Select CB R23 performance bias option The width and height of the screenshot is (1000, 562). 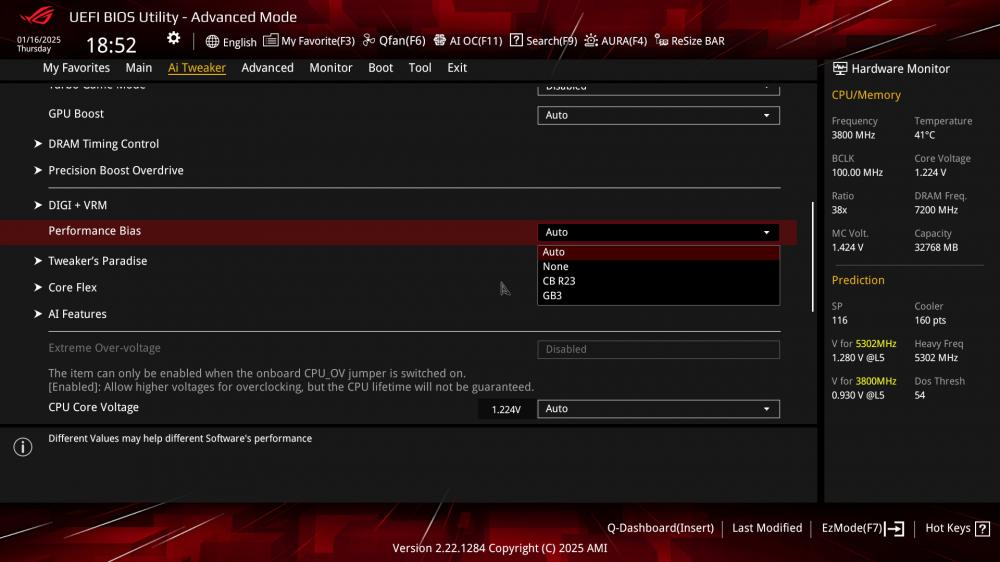click(658, 281)
